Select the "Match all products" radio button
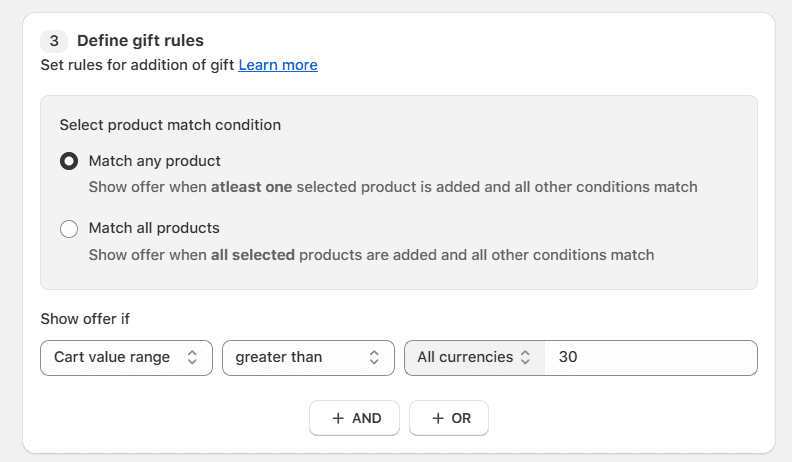792x462 pixels. [x=69, y=229]
